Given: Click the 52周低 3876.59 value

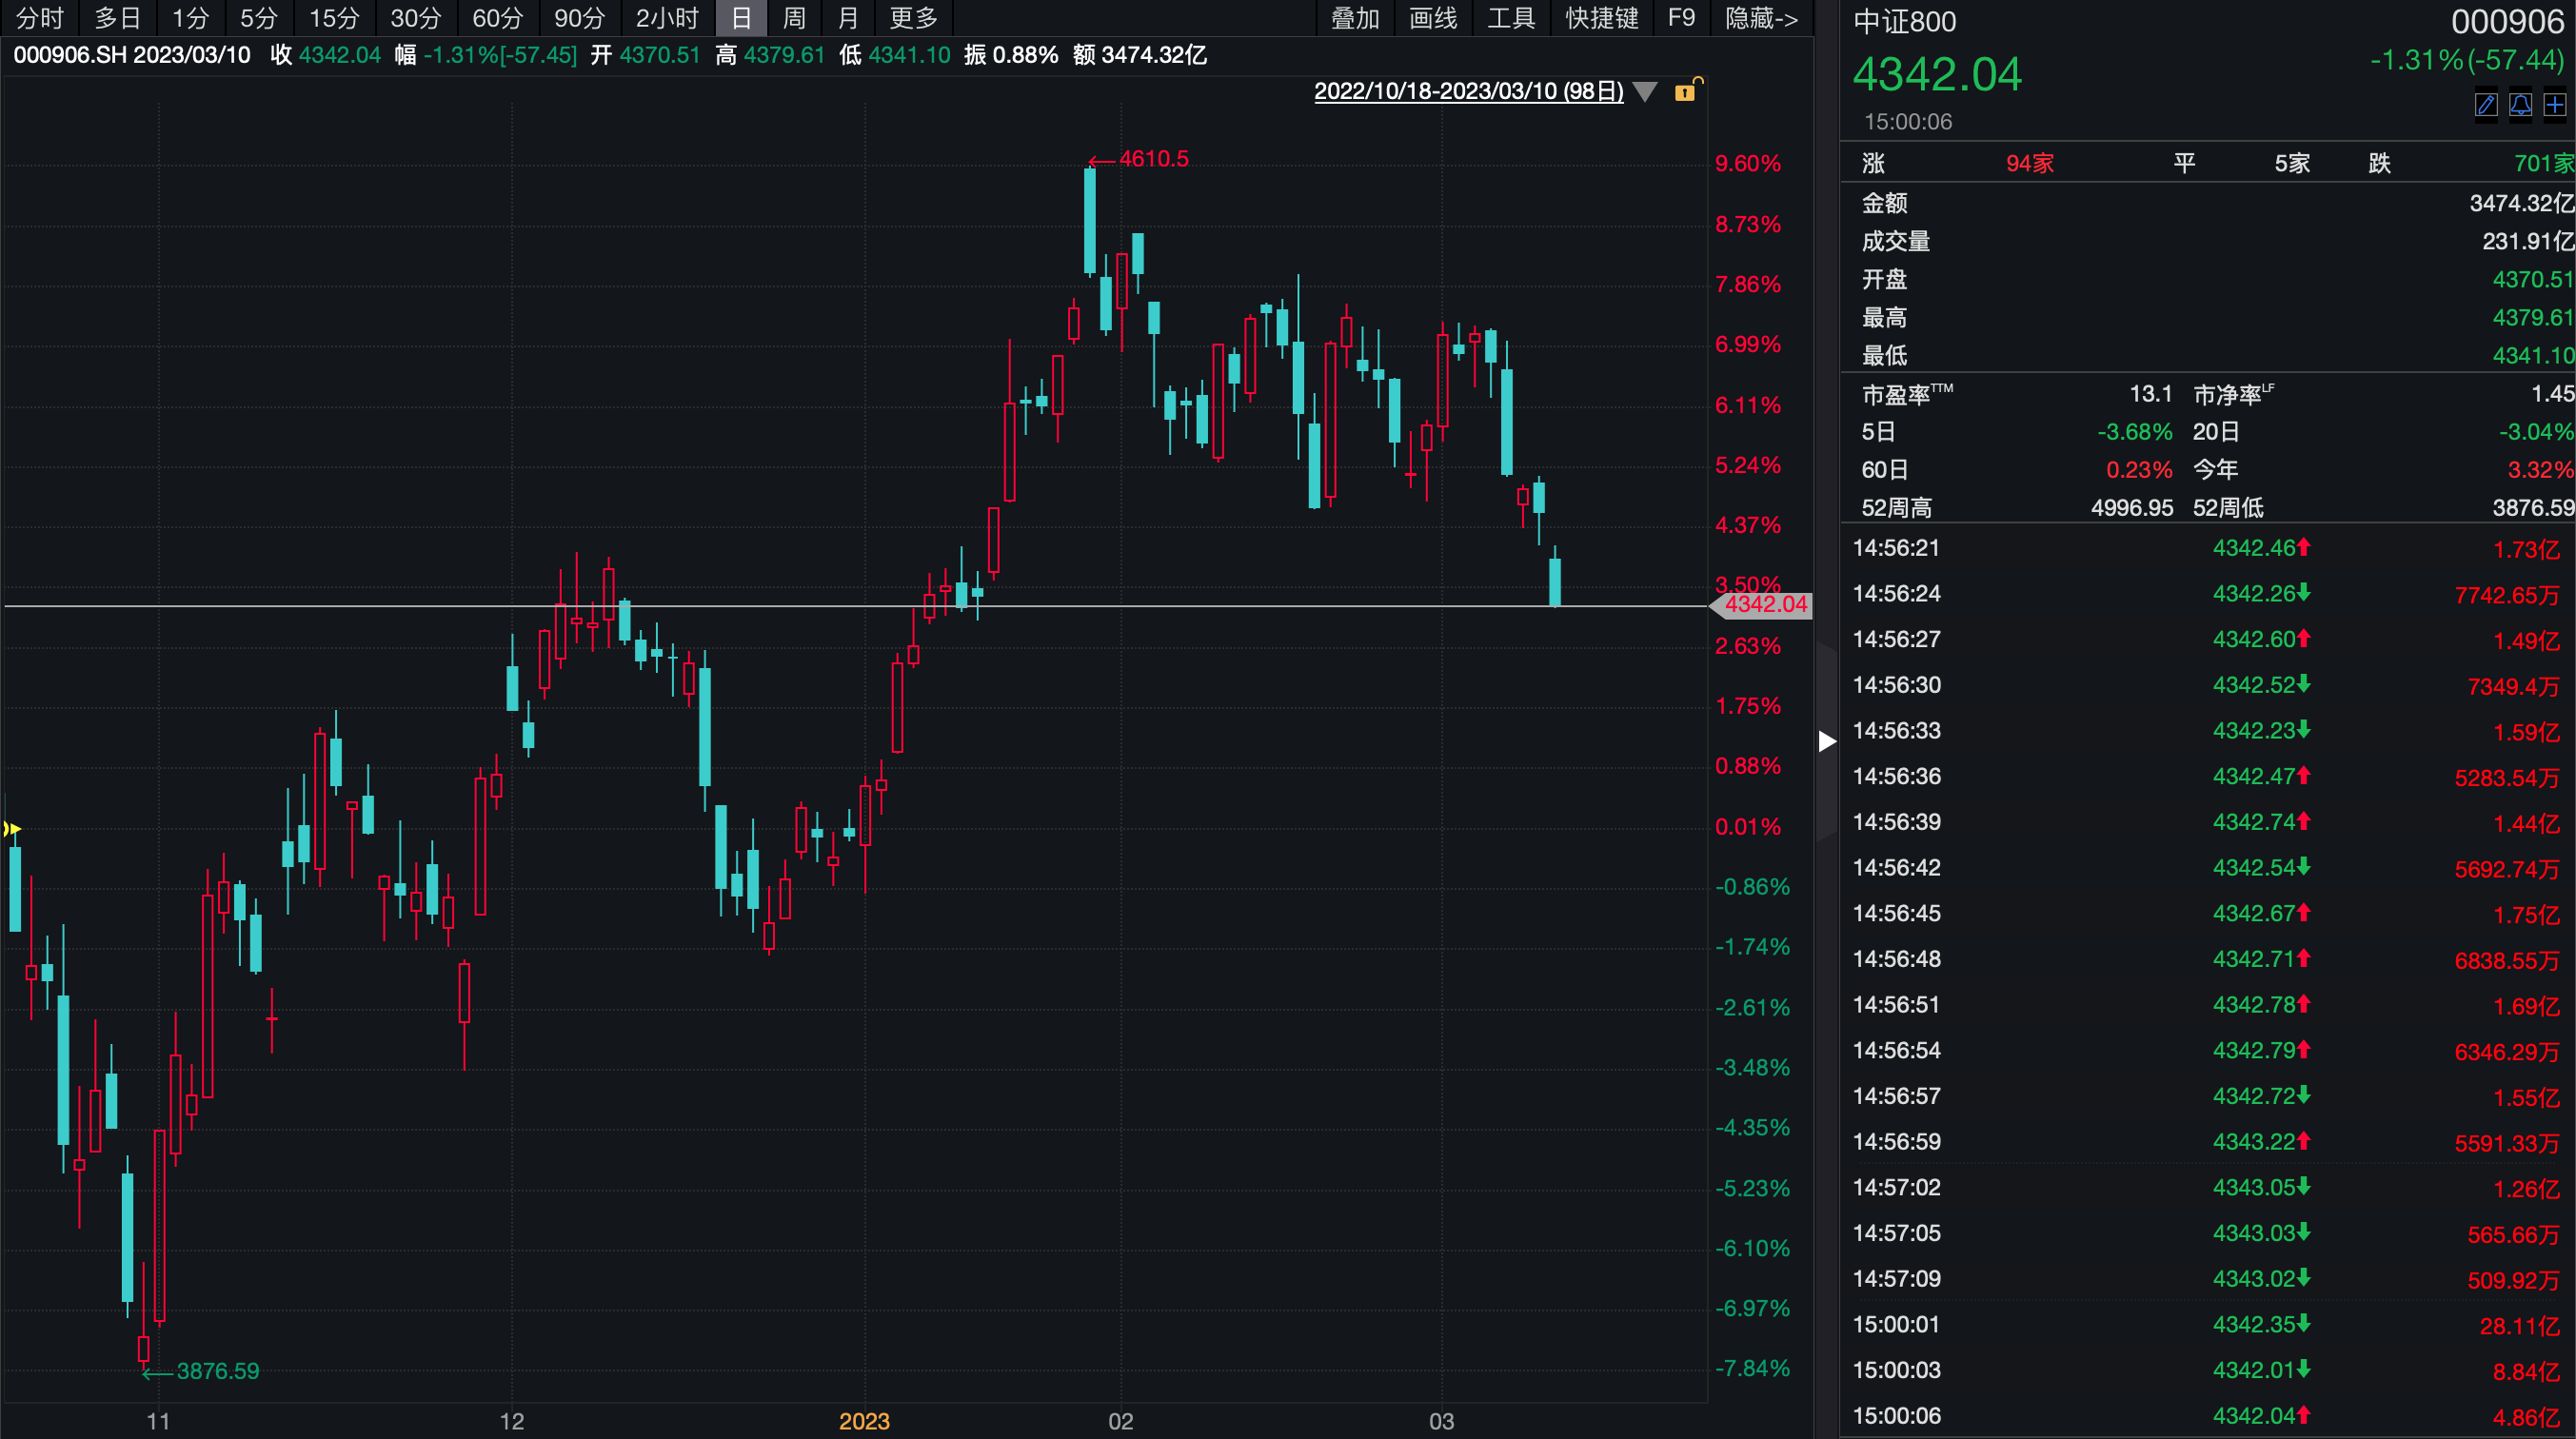Looking at the screenshot, I should click(x=2533, y=508).
